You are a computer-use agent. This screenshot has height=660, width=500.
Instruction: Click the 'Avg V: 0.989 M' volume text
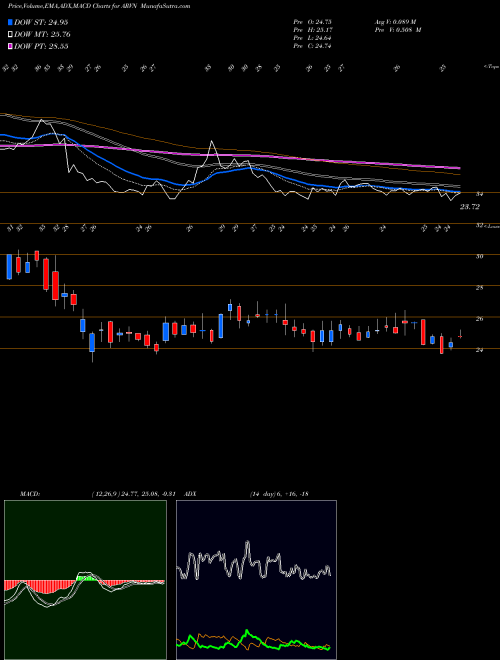click(x=395, y=22)
